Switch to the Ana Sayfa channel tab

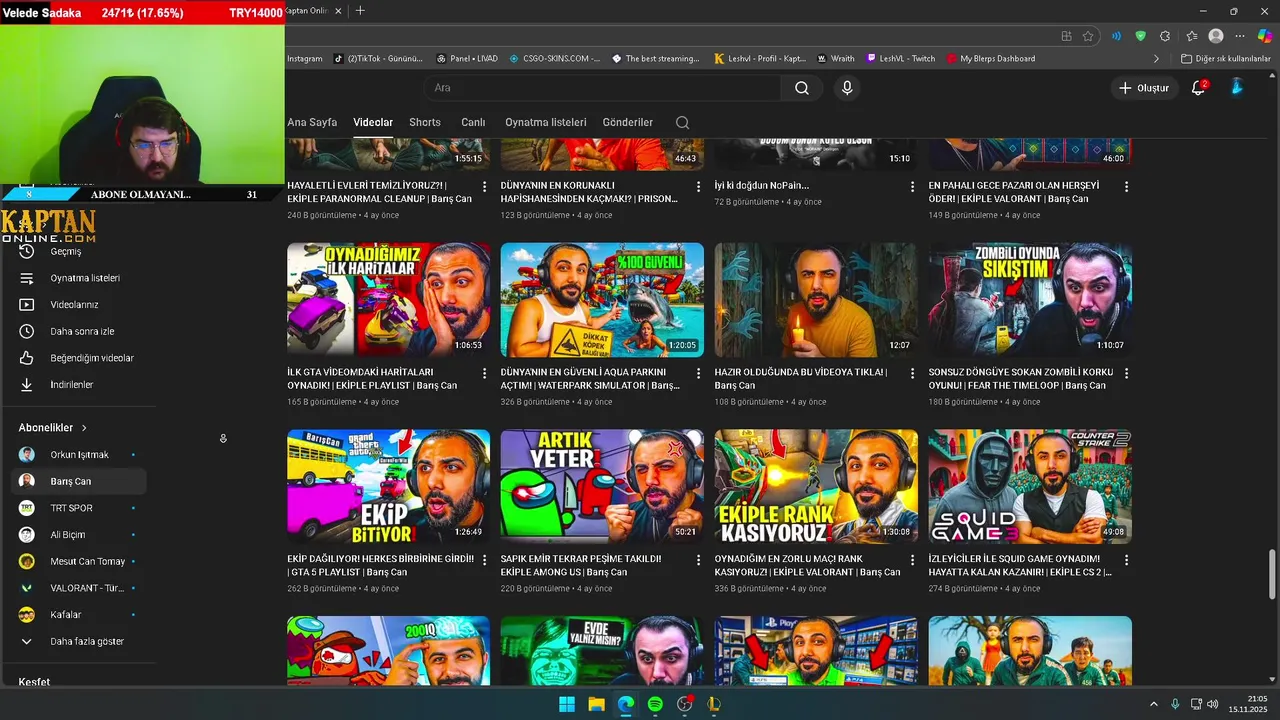[312, 122]
